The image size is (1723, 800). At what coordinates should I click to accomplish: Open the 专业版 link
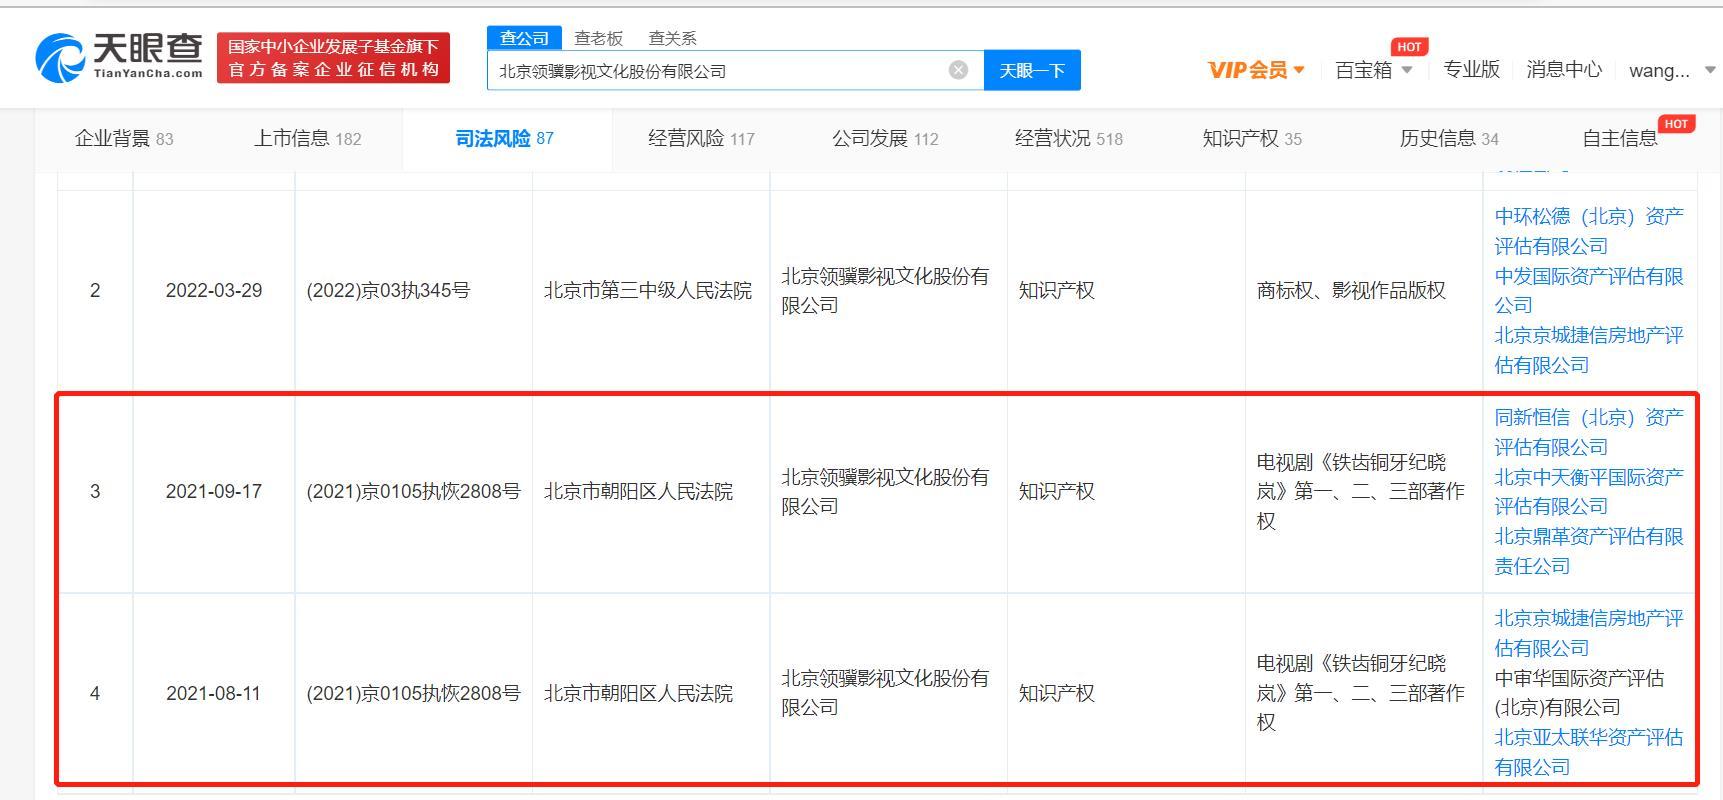pos(1471,69)
